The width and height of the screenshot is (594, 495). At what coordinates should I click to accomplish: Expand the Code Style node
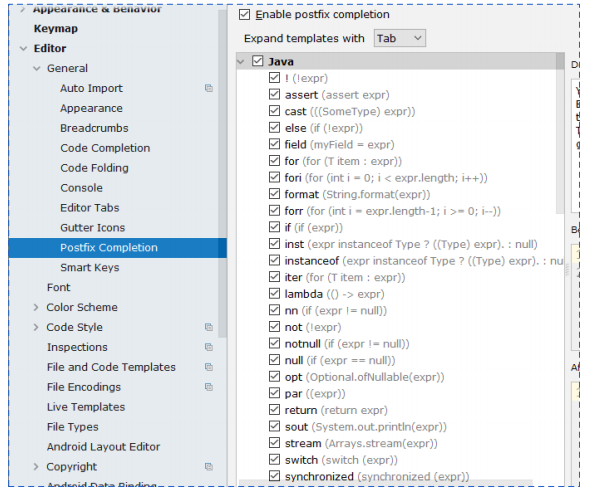[36, 327]
